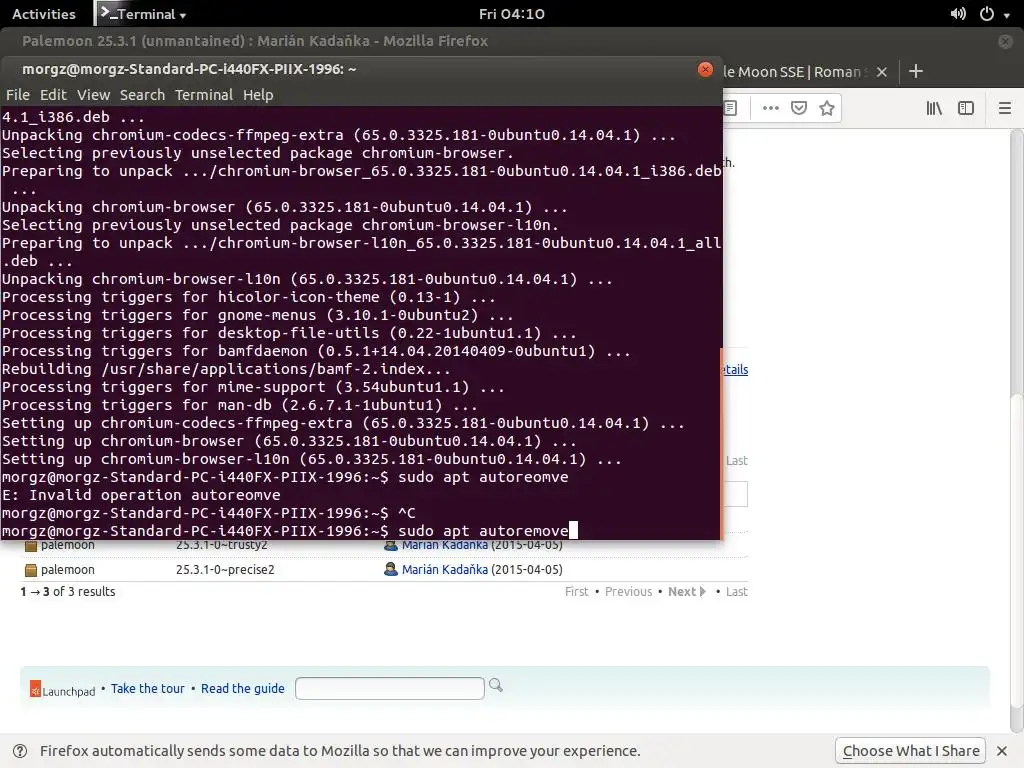Select the Pale Moon SSE tab
The height and width of the screenshot is (768, 1024).
[797, 72]
